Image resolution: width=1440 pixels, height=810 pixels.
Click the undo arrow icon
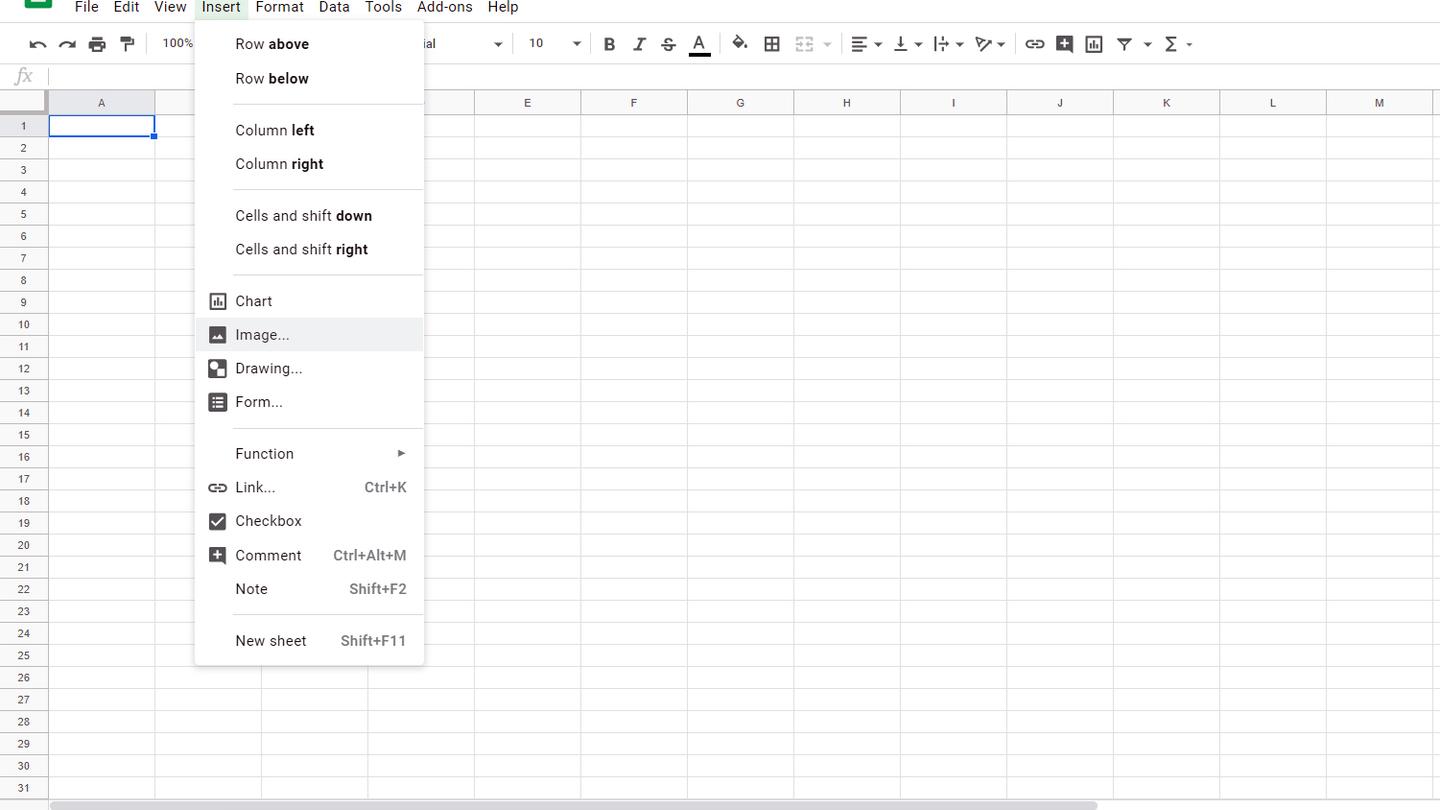tap(38, 44)
